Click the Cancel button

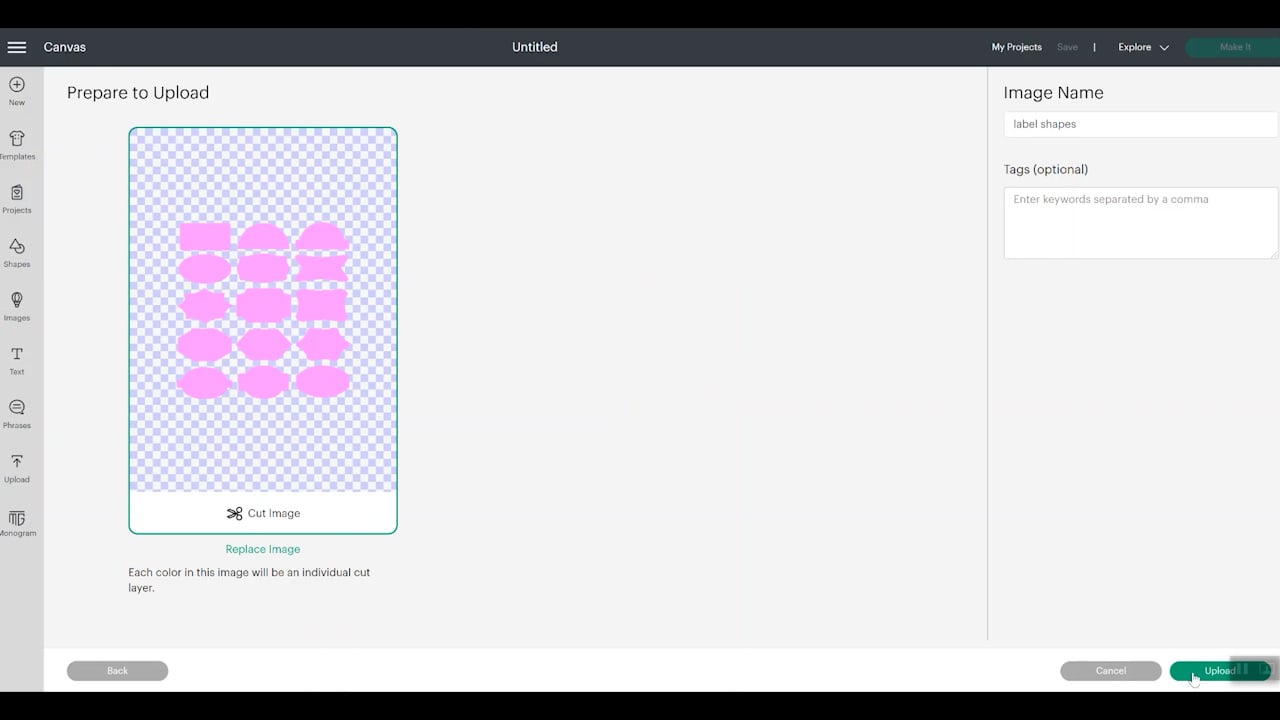click(x=1110, y=671)
